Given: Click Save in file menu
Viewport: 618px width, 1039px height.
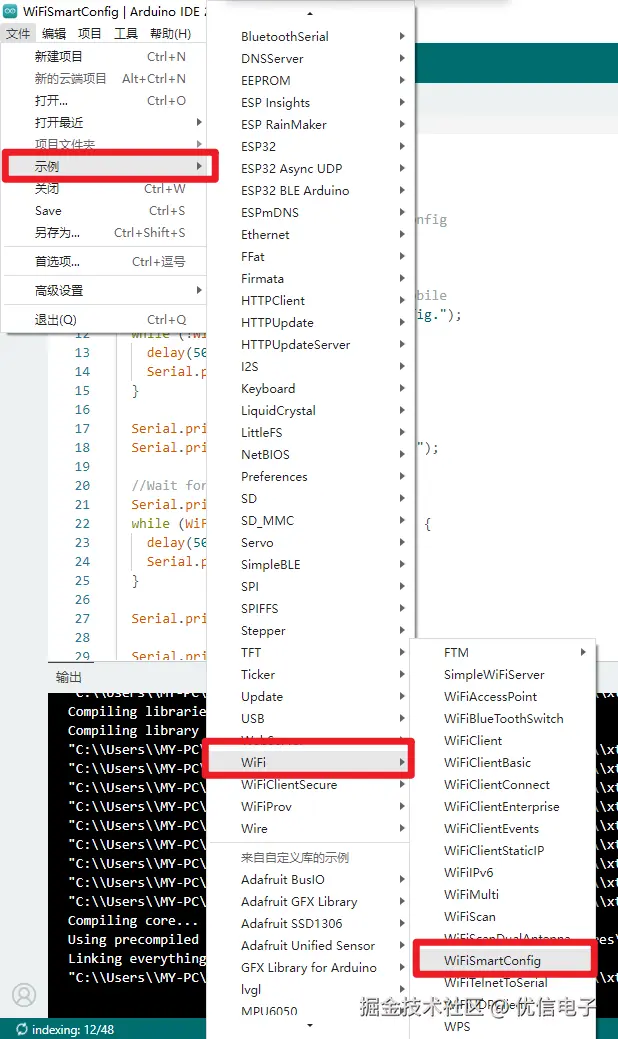Looking at the screenshot, I should pyautogui.click(x=105, y=211).
